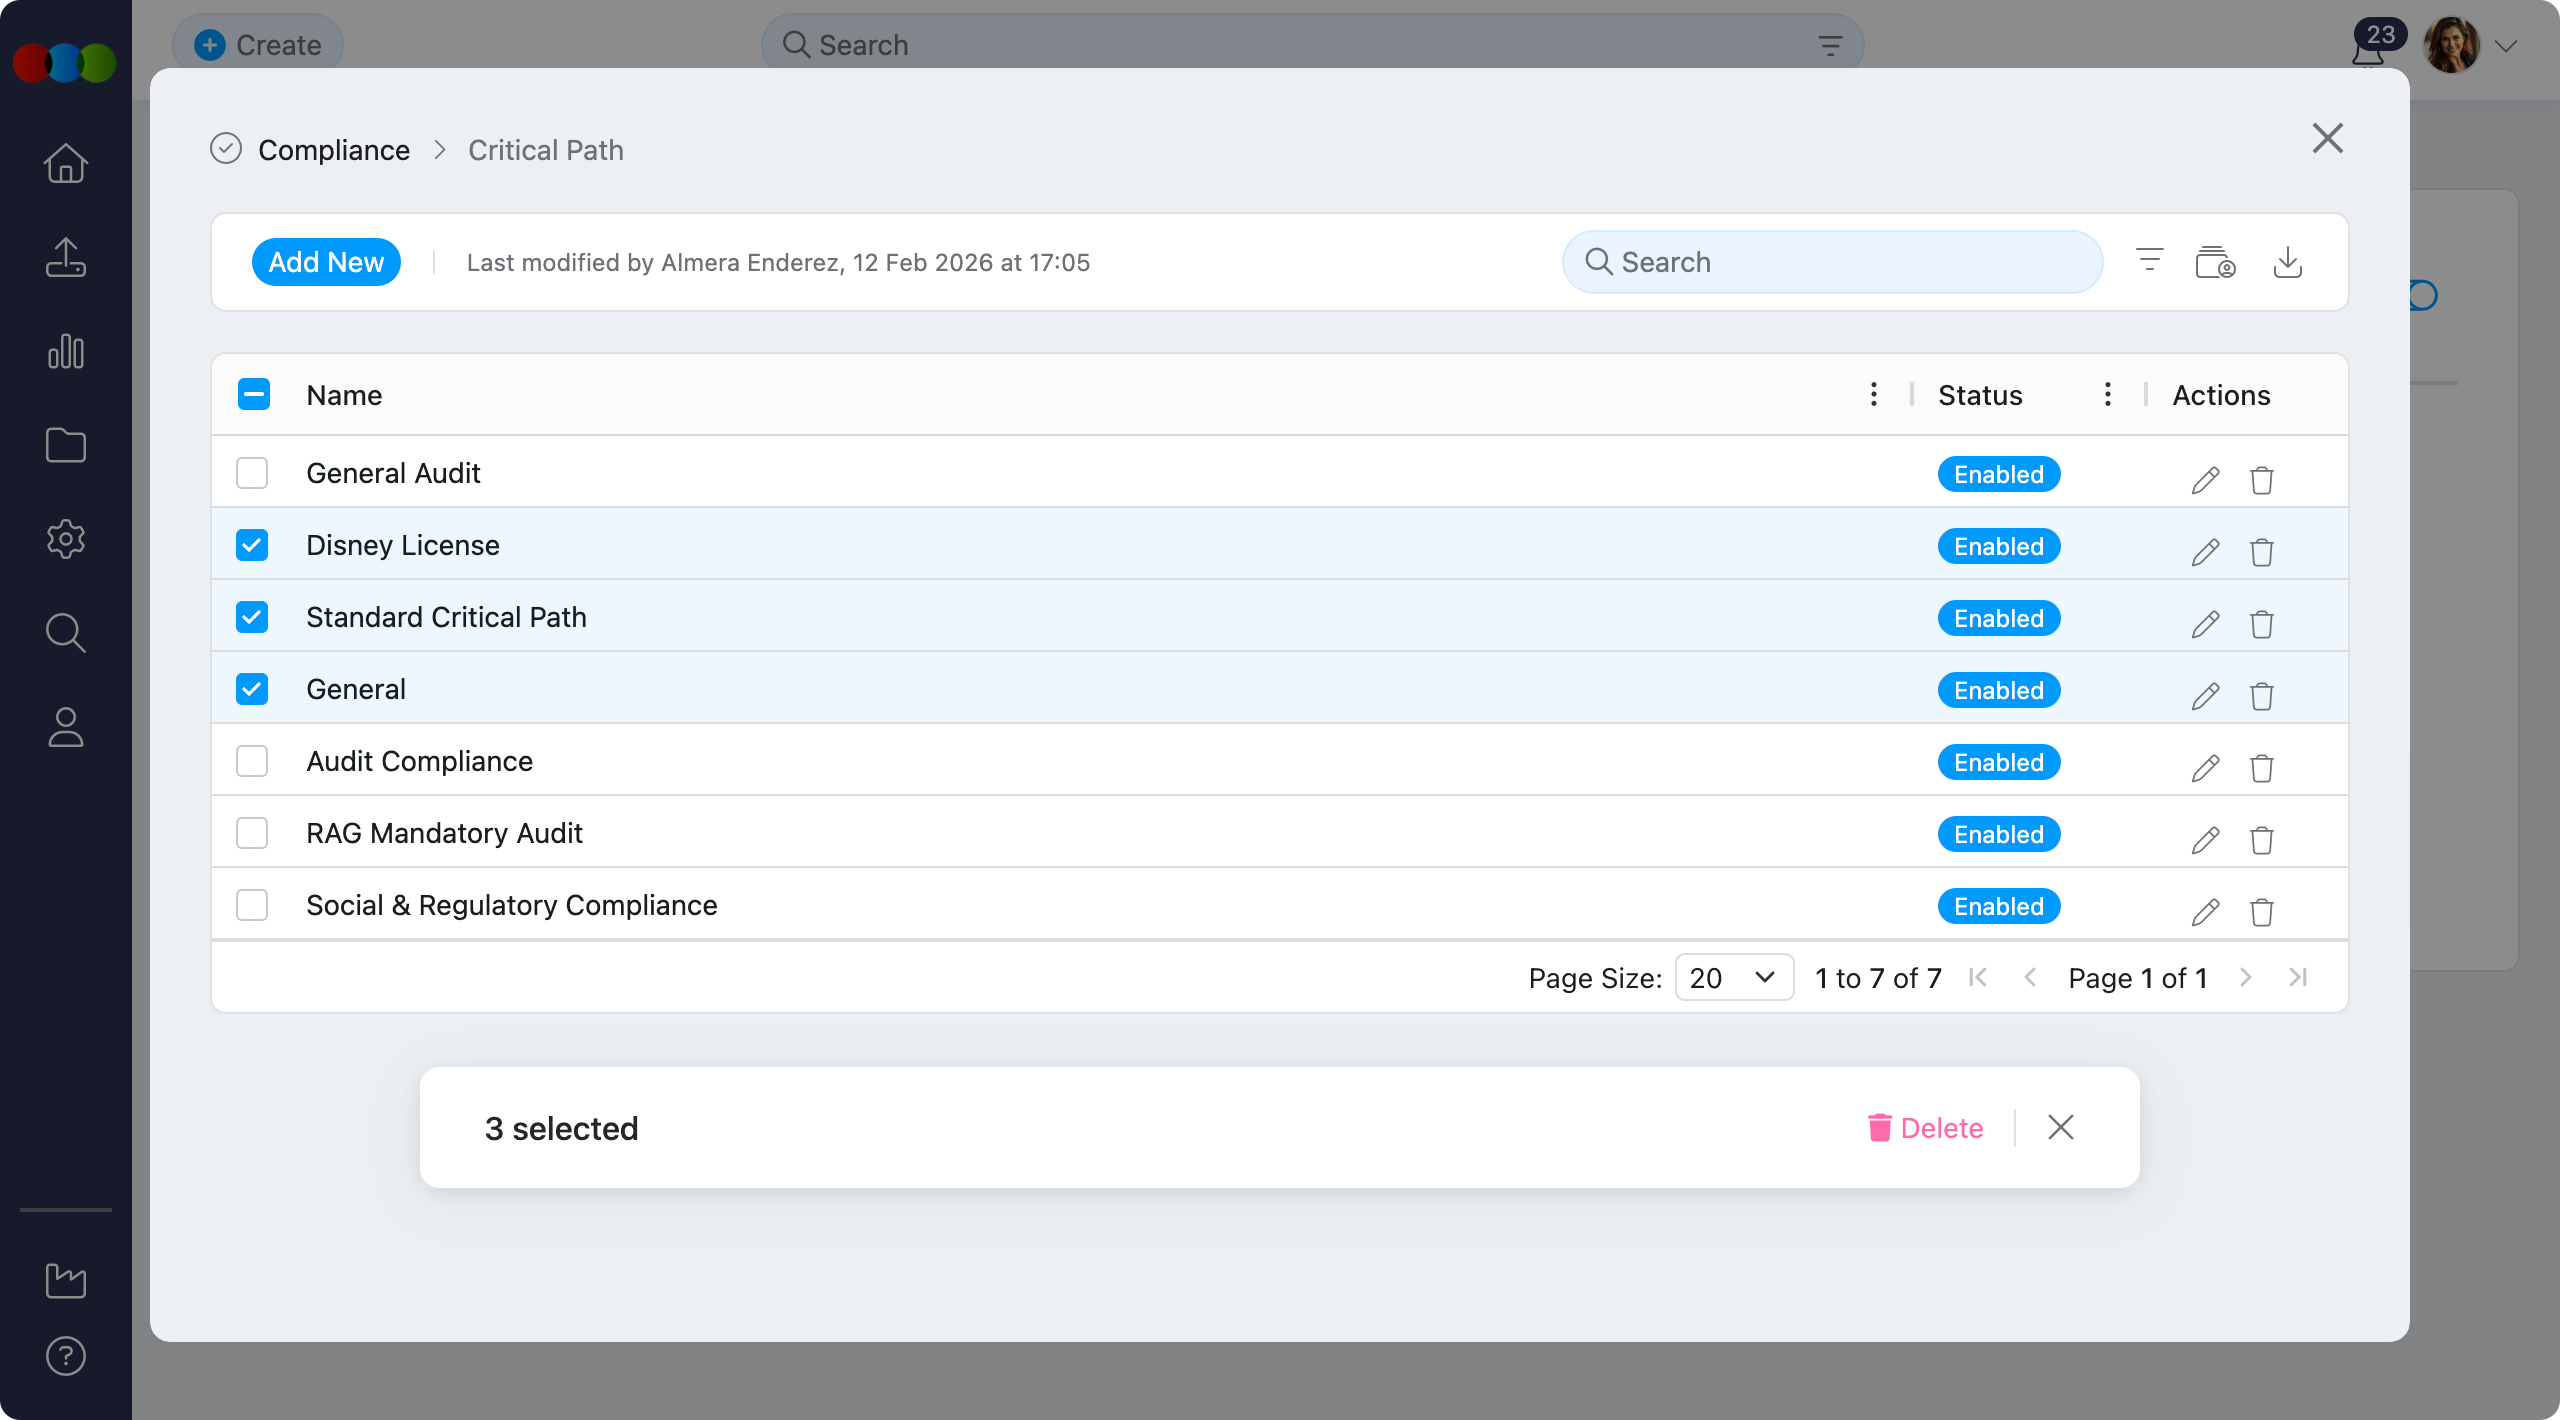Viewport: 2560px width, 1420px height.
Task: Click inside the modal search field
Action: [x=1830, y=261]
